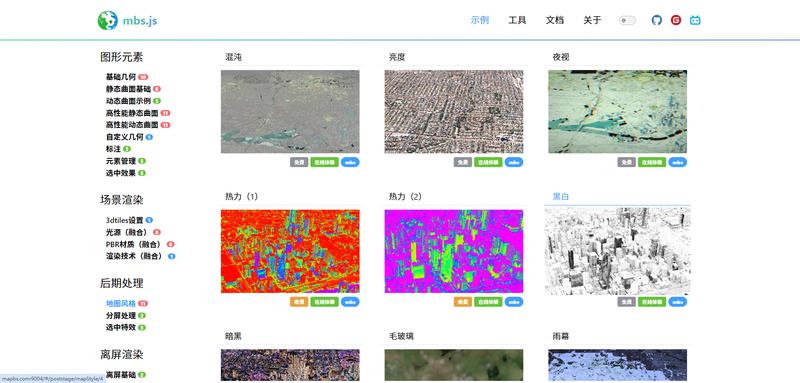Open the Bilibili icon link
This screenshot has height=383, width=800.
[x=695, y=20]
